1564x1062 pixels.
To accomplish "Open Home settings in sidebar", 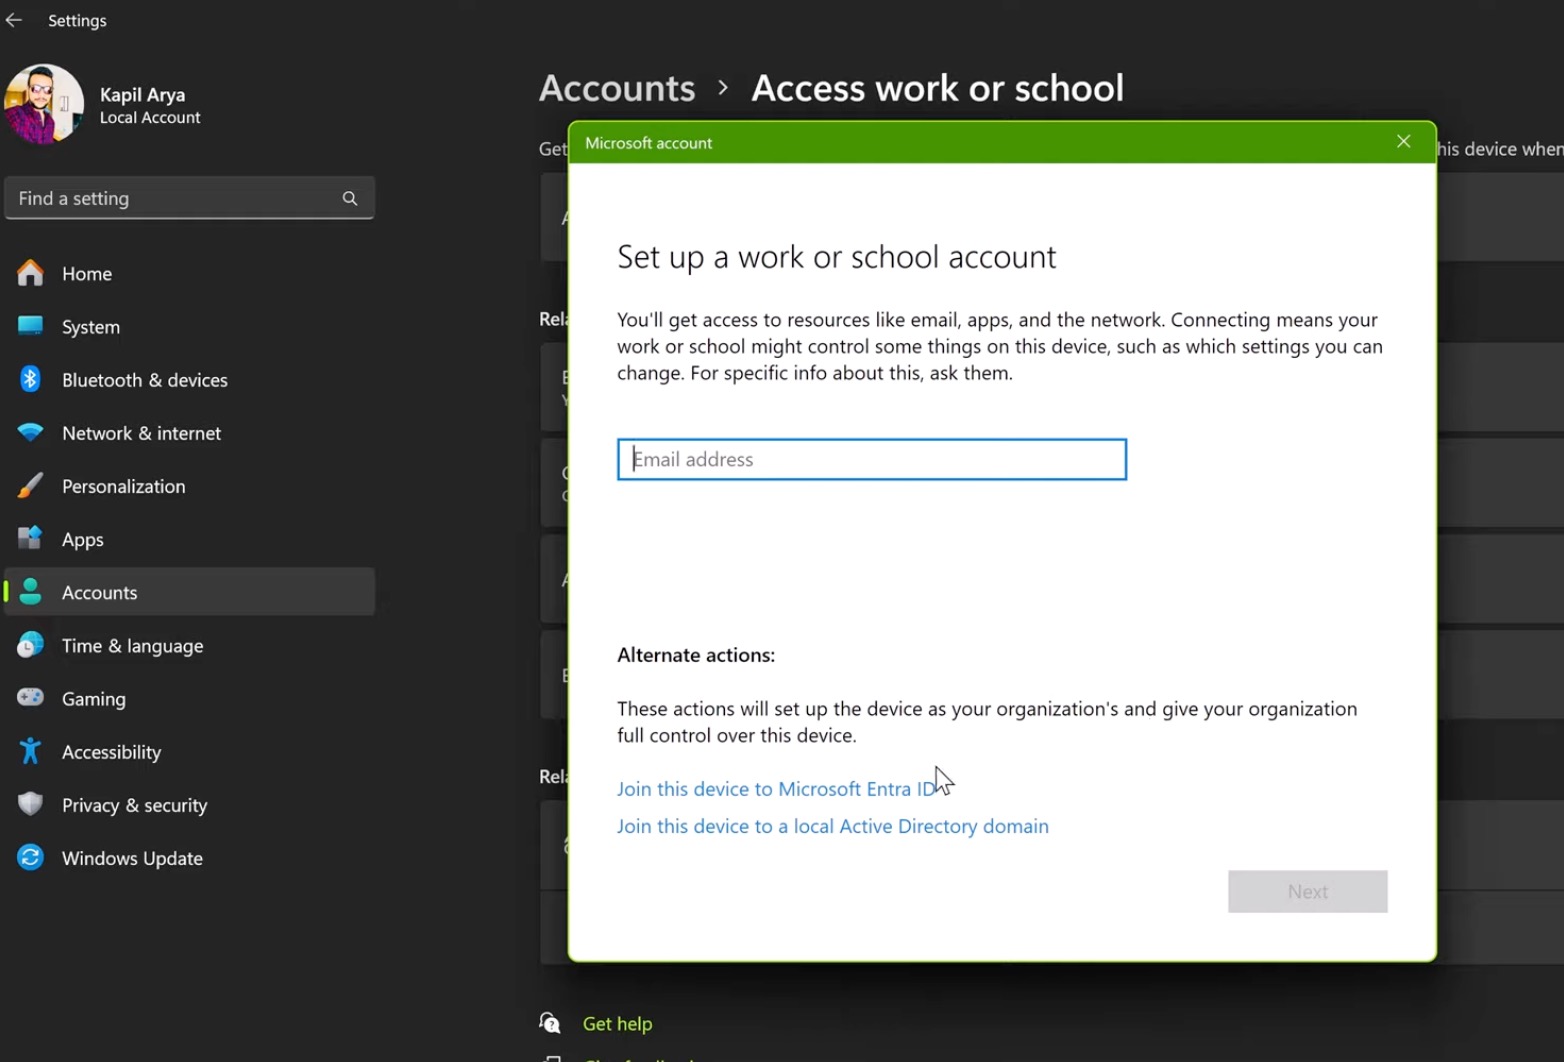I will 86,273.
